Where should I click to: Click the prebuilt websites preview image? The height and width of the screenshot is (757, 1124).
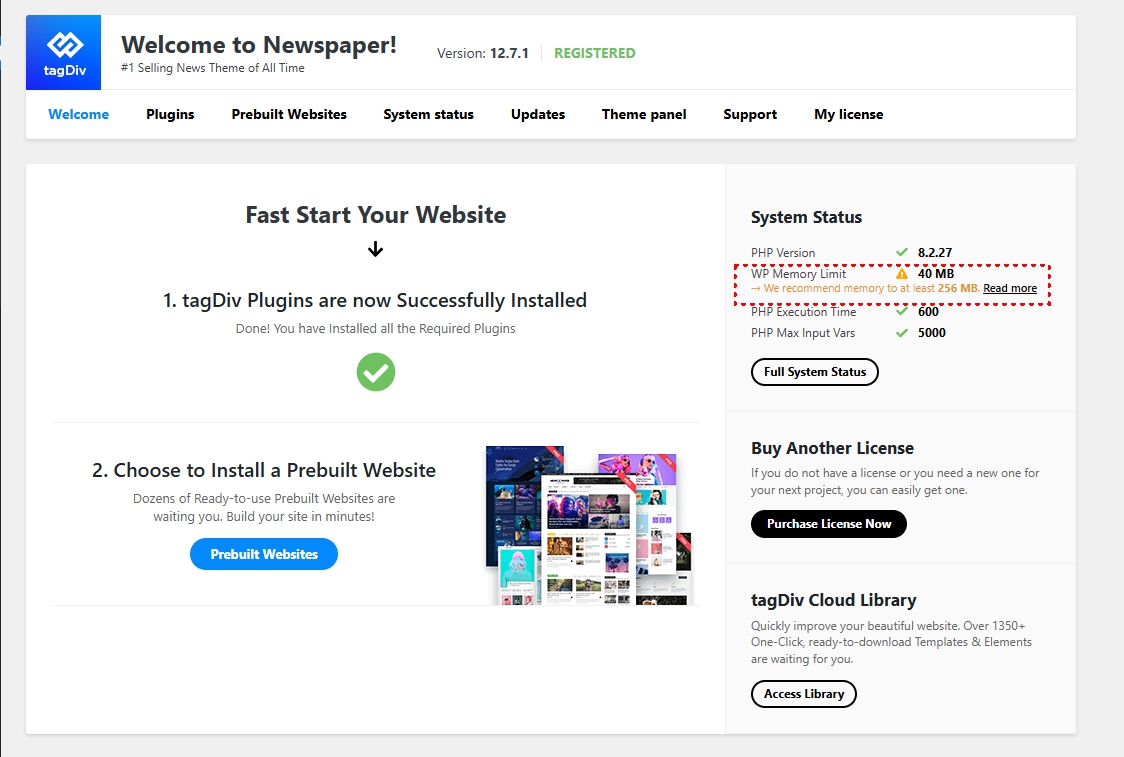(x=589, y=525)
